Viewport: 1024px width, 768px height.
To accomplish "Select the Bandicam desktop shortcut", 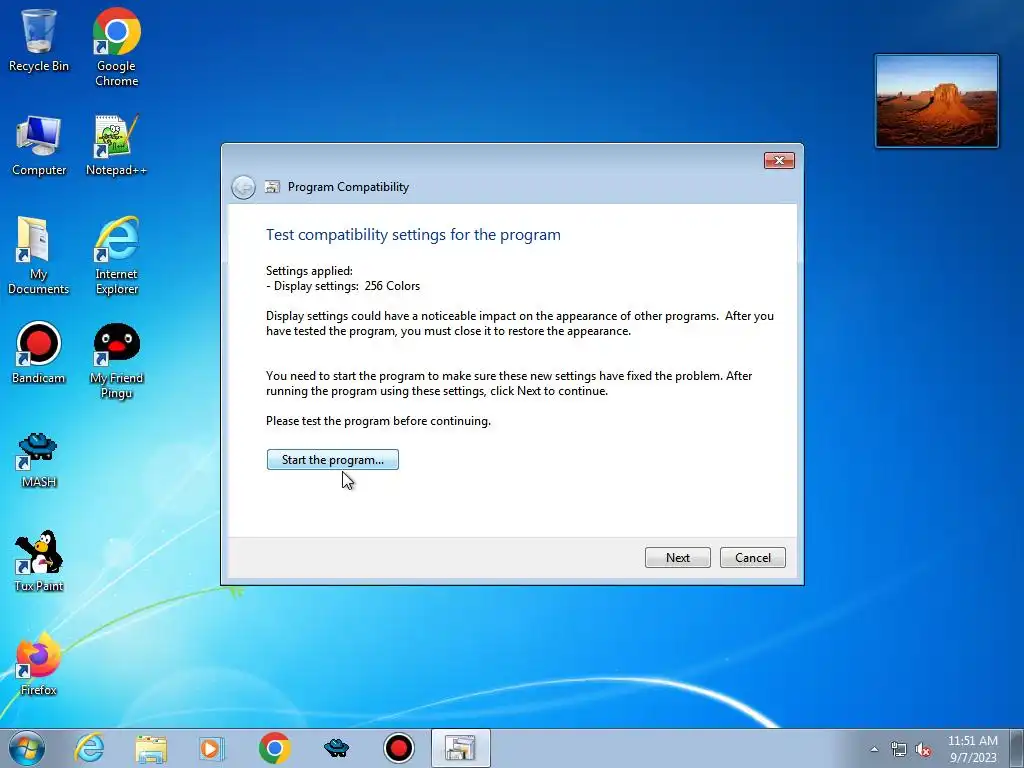I will point(39,353).
